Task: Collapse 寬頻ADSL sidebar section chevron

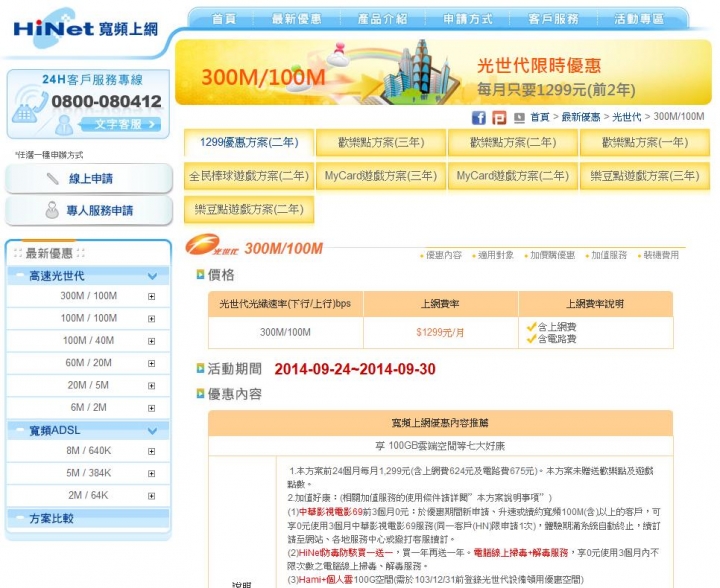Action: [x=152, y=431]
